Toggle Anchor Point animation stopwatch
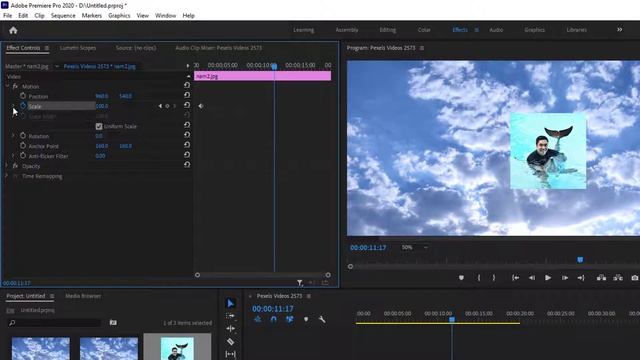This screenshot has width=640, height=360. (23, 146)
